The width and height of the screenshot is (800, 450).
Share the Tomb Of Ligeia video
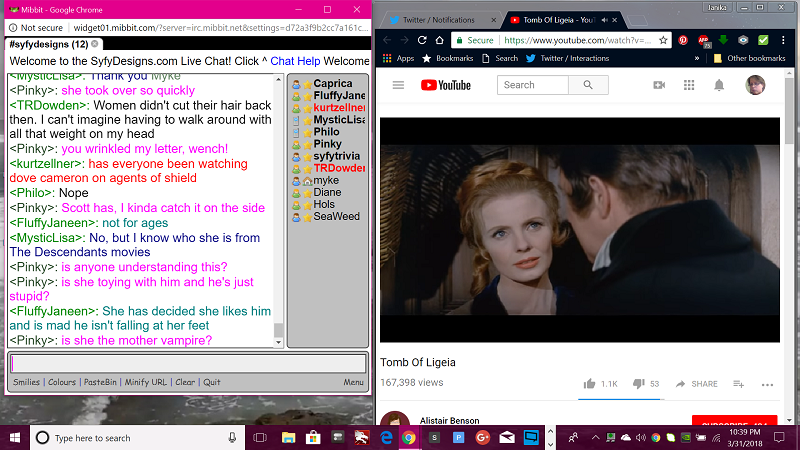(x=696, y=384)
